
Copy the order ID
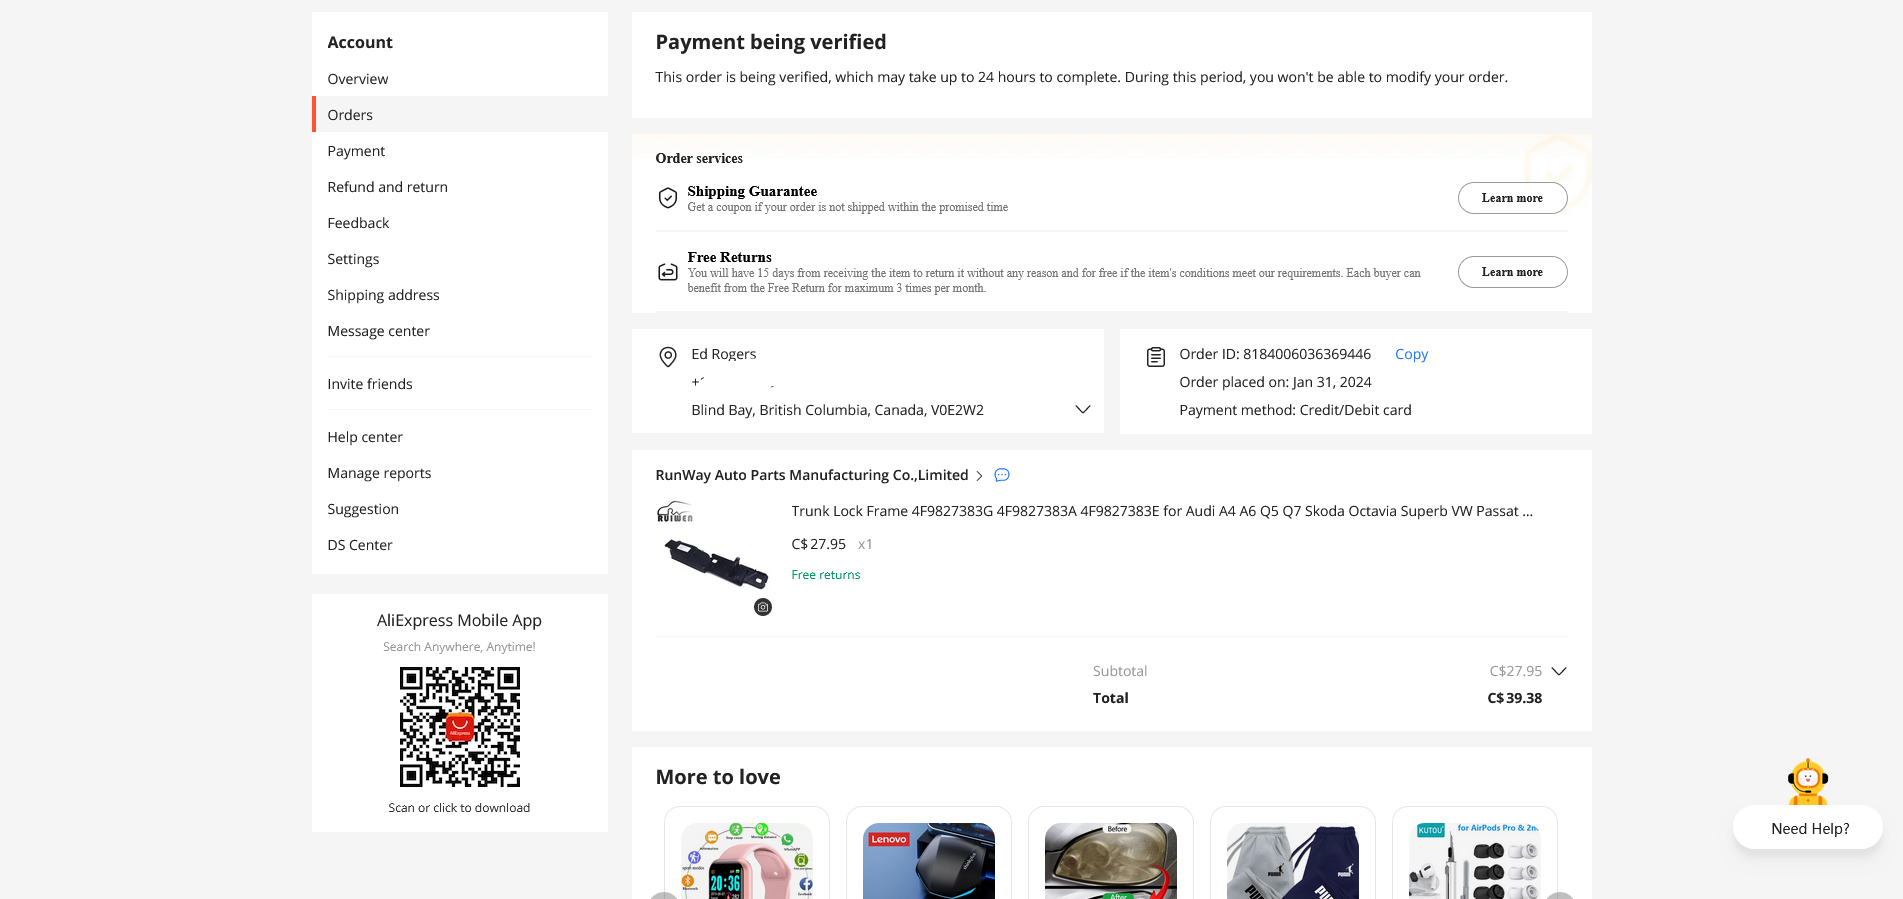tap(1411, 354)
